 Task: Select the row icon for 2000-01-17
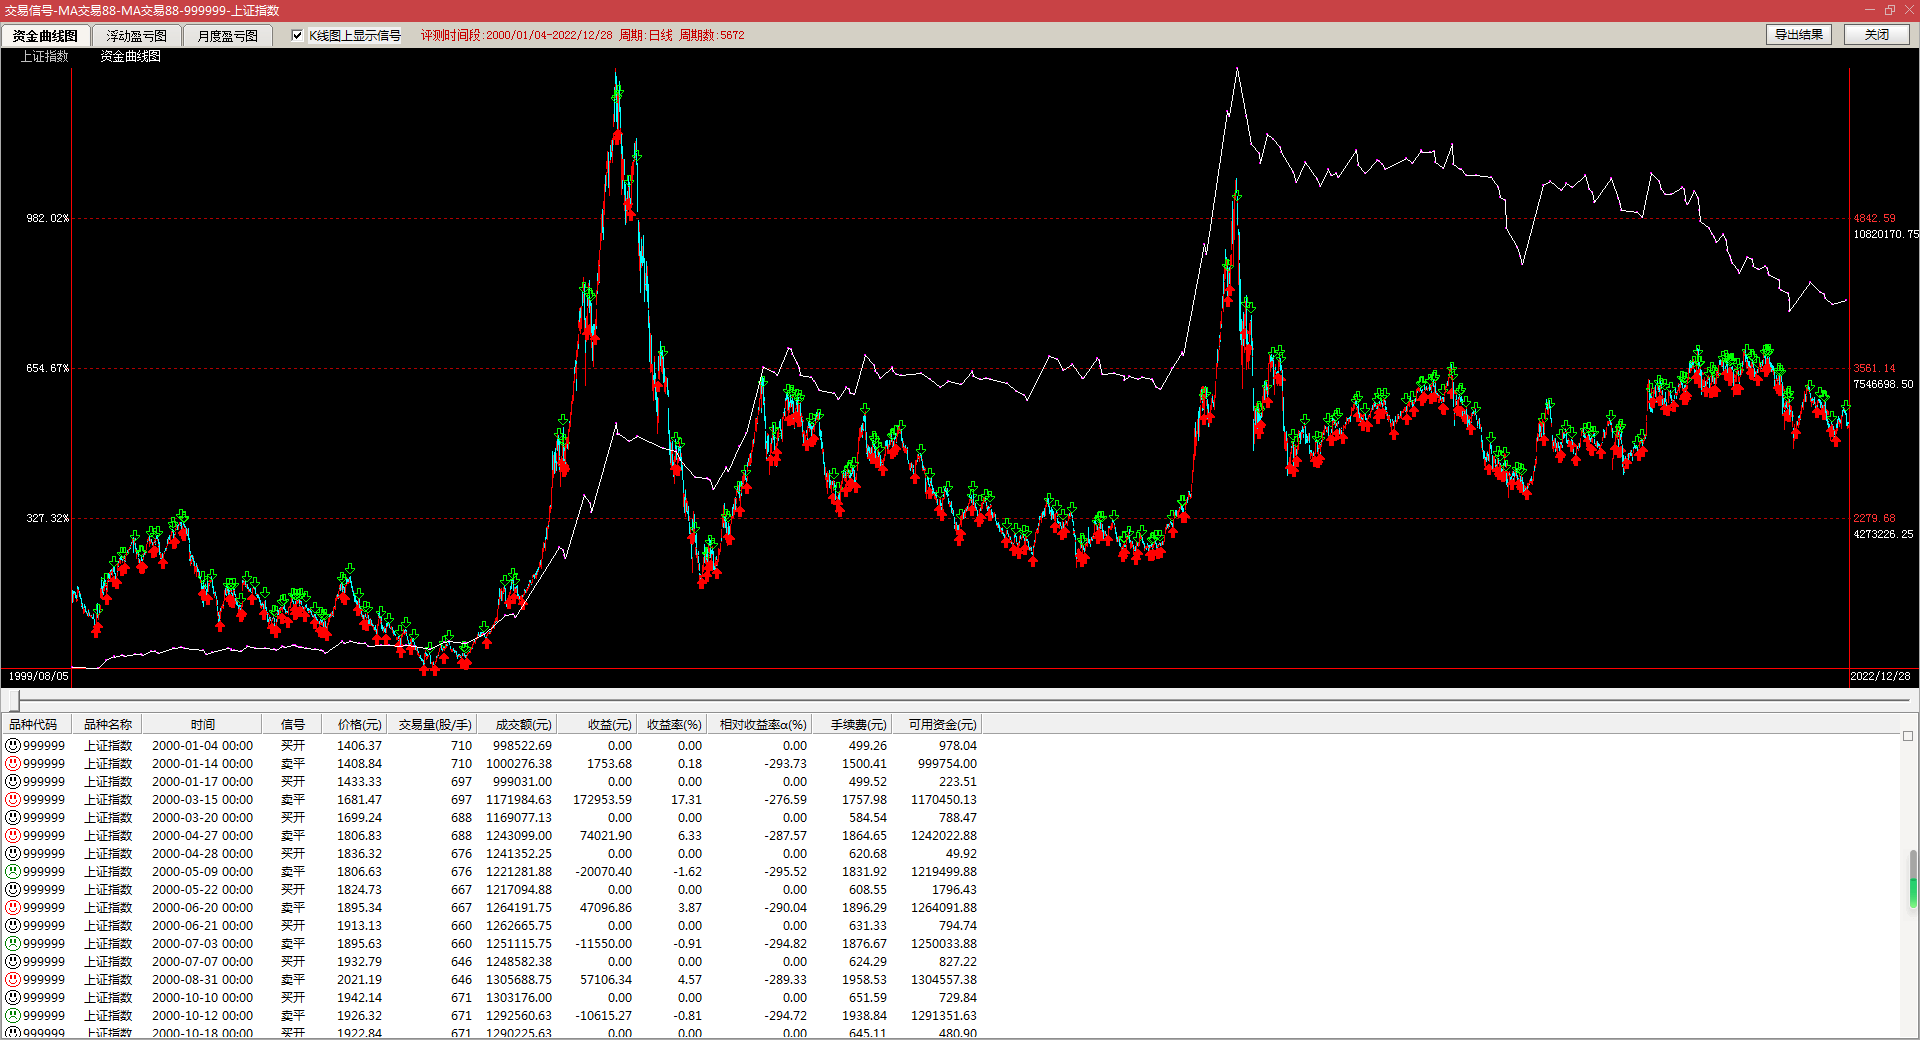coord(13,782)
